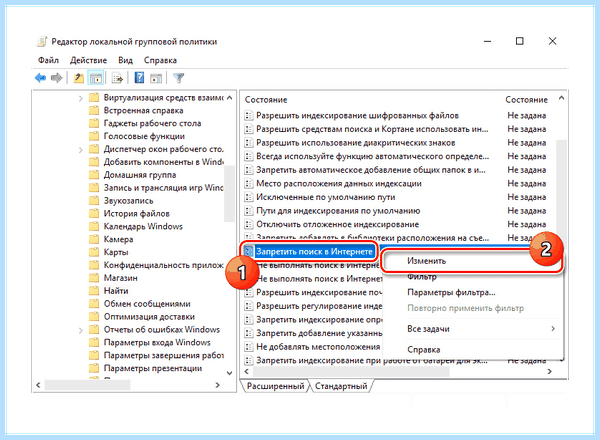Viewport: 600px width, 440px height.
Task: Toggle the action pane toolbar icon
Action: coord(156,78)
